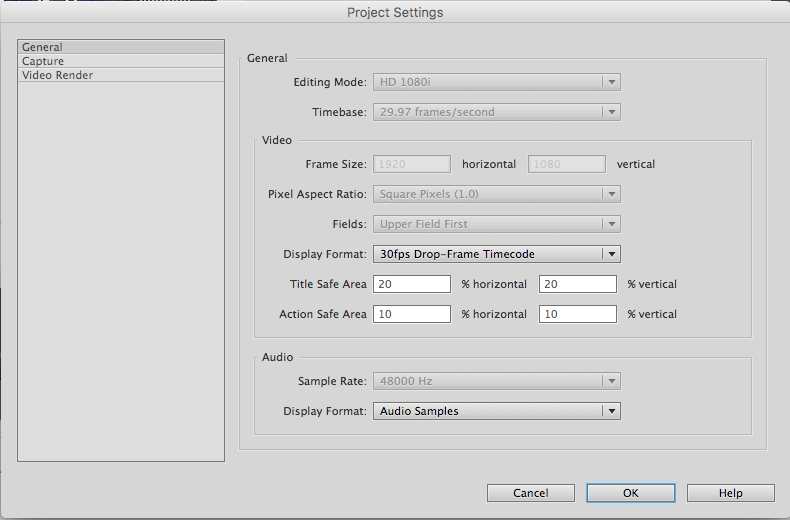The width and height of the screenshot is (790, 520).
Task: Open the Pixel Aspect Ratio dropdown
Action: coord(497,194)
